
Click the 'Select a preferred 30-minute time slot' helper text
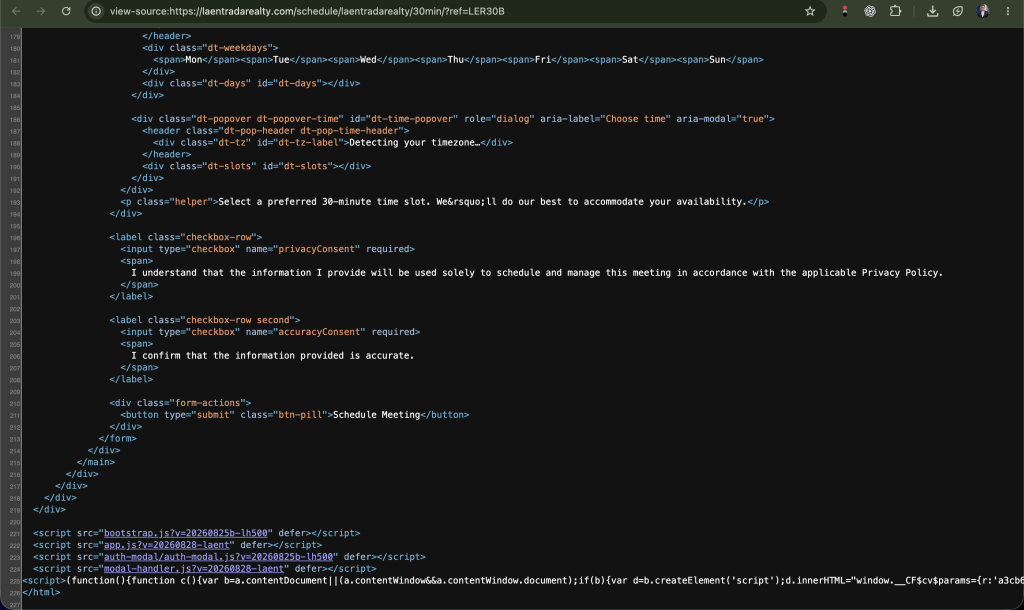(482, 202)
